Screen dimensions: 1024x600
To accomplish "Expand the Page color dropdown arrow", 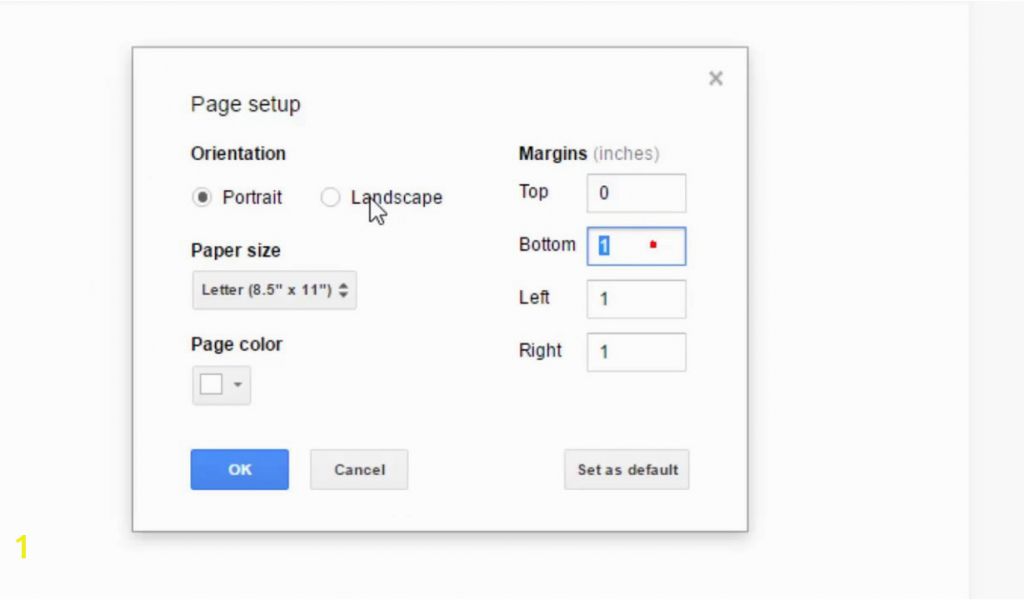I will point(238,385).
